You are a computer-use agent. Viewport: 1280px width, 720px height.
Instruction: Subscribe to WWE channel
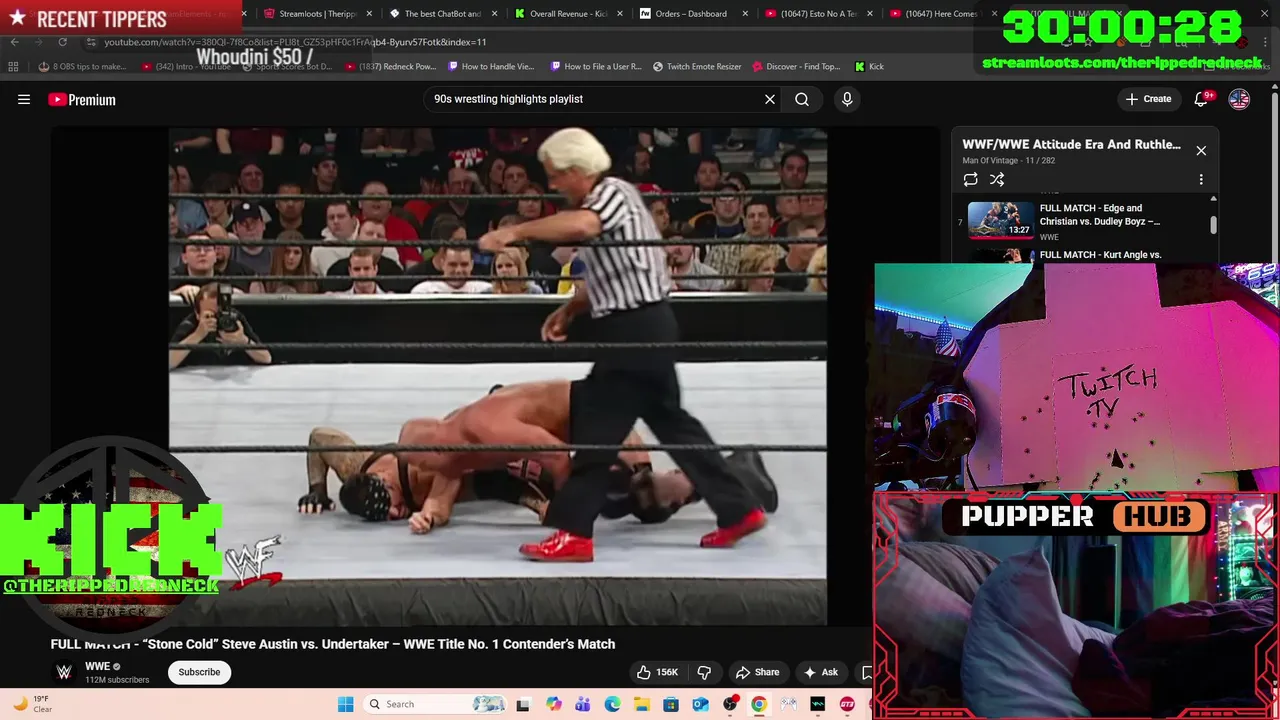[x=199, y=672]
